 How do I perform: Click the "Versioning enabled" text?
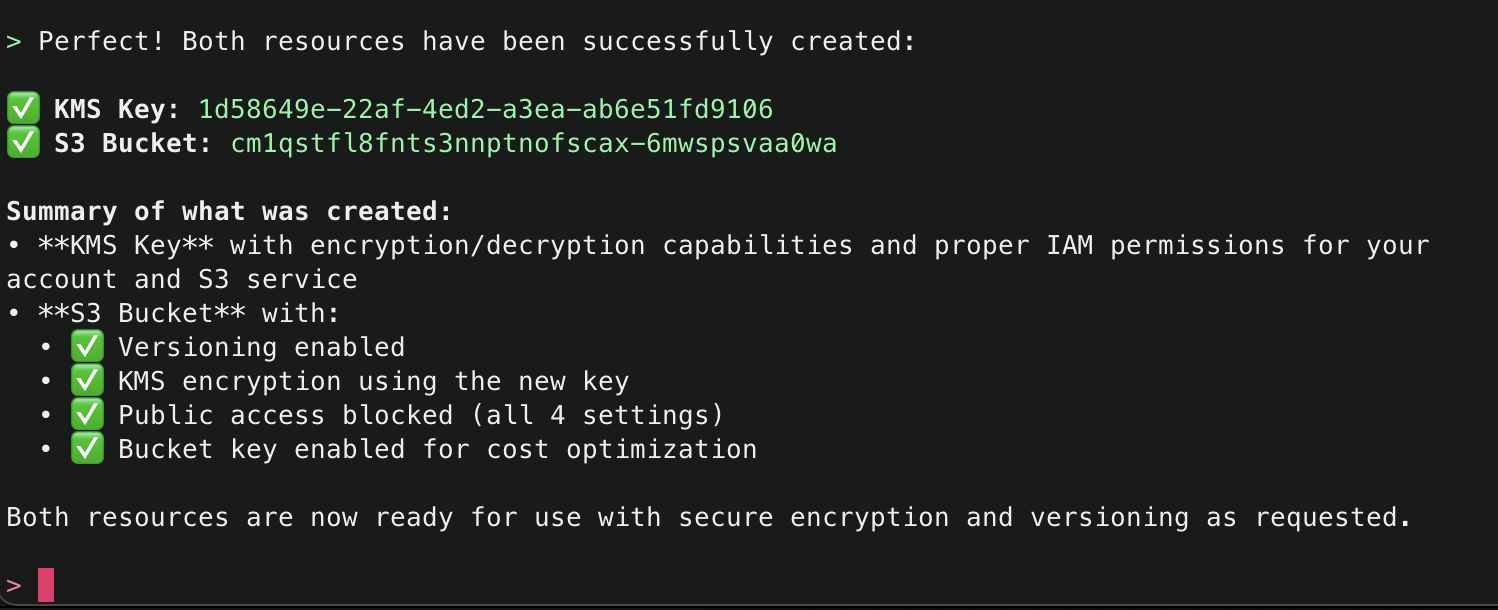[x=261, y=348]
